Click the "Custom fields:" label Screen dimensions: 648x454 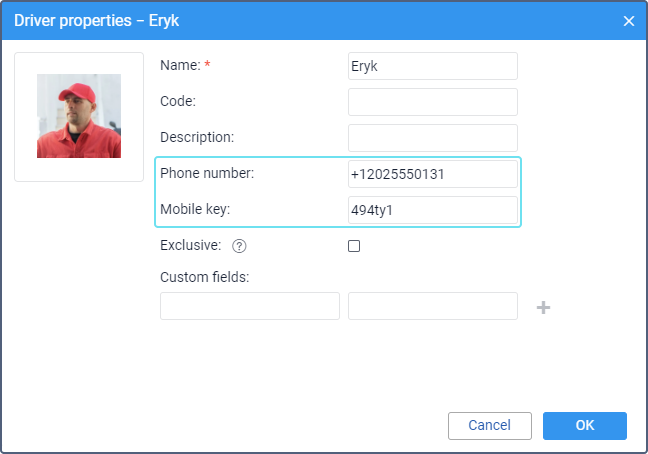click(204, 277)
